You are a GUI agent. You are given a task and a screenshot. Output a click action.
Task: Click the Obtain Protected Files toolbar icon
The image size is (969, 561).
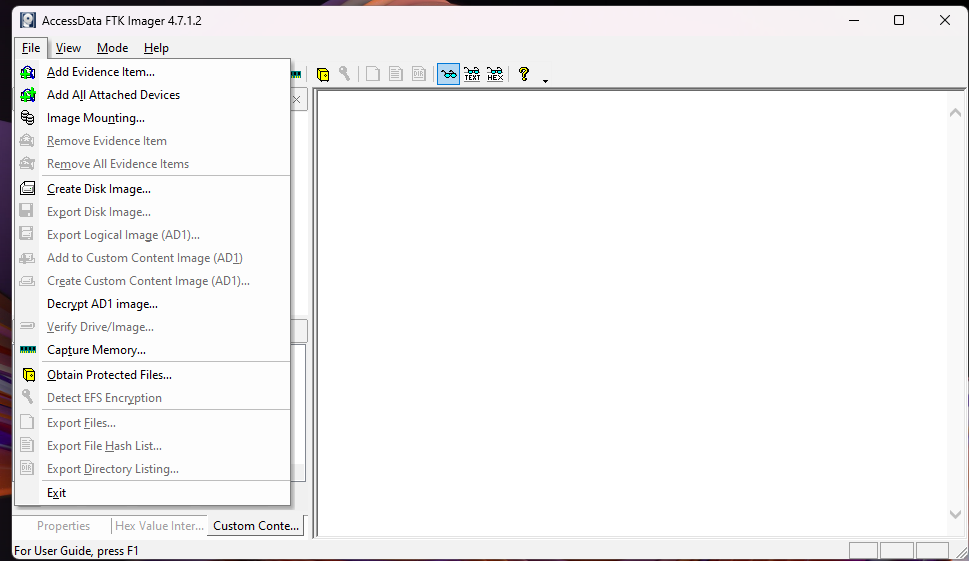coord(323,74)
